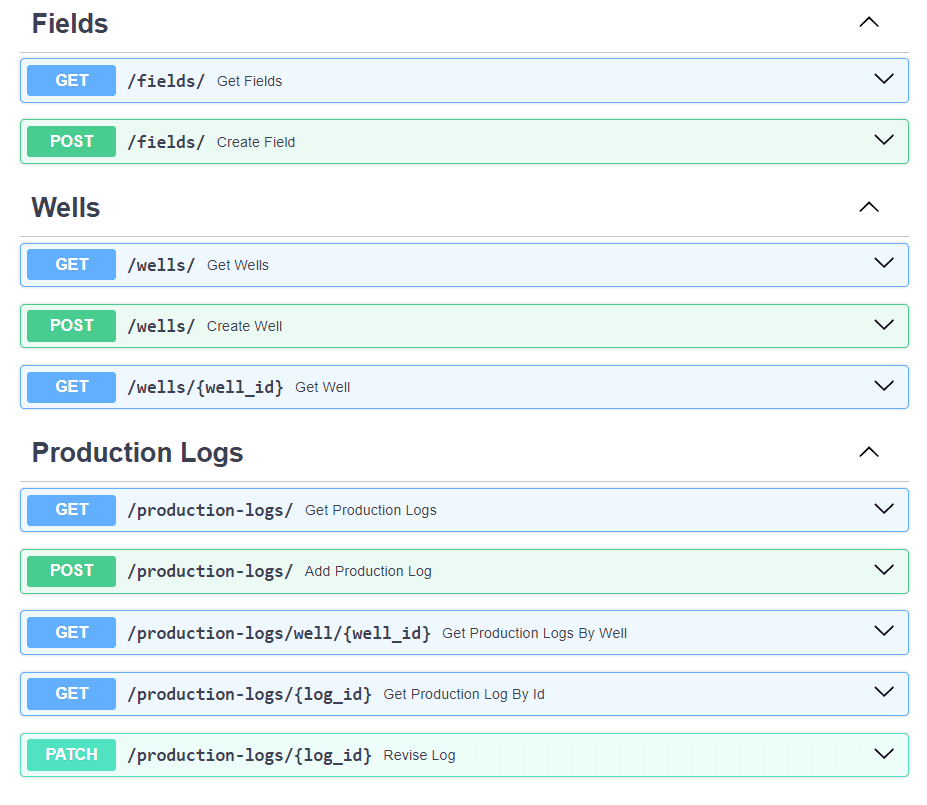Click the GET badge on /wells/ endpoint
Viewport: 927px width, 805px height.
(x=70, y=264)
